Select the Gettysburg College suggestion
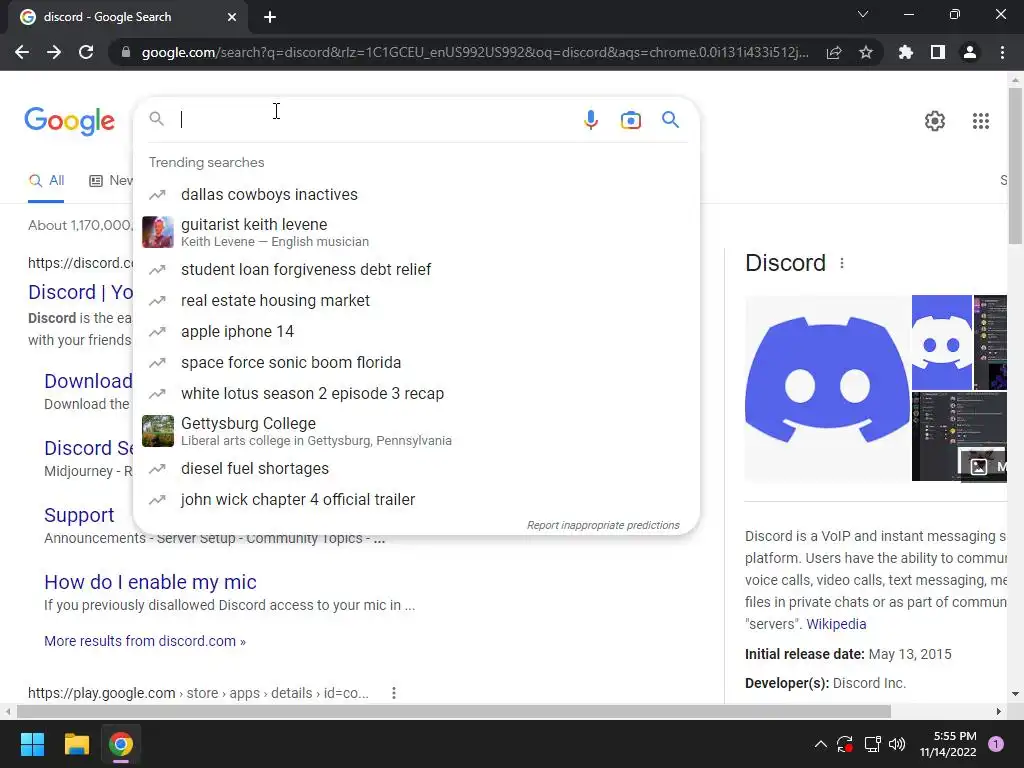This screenshot has height=768, width=1024. point(416,432)
